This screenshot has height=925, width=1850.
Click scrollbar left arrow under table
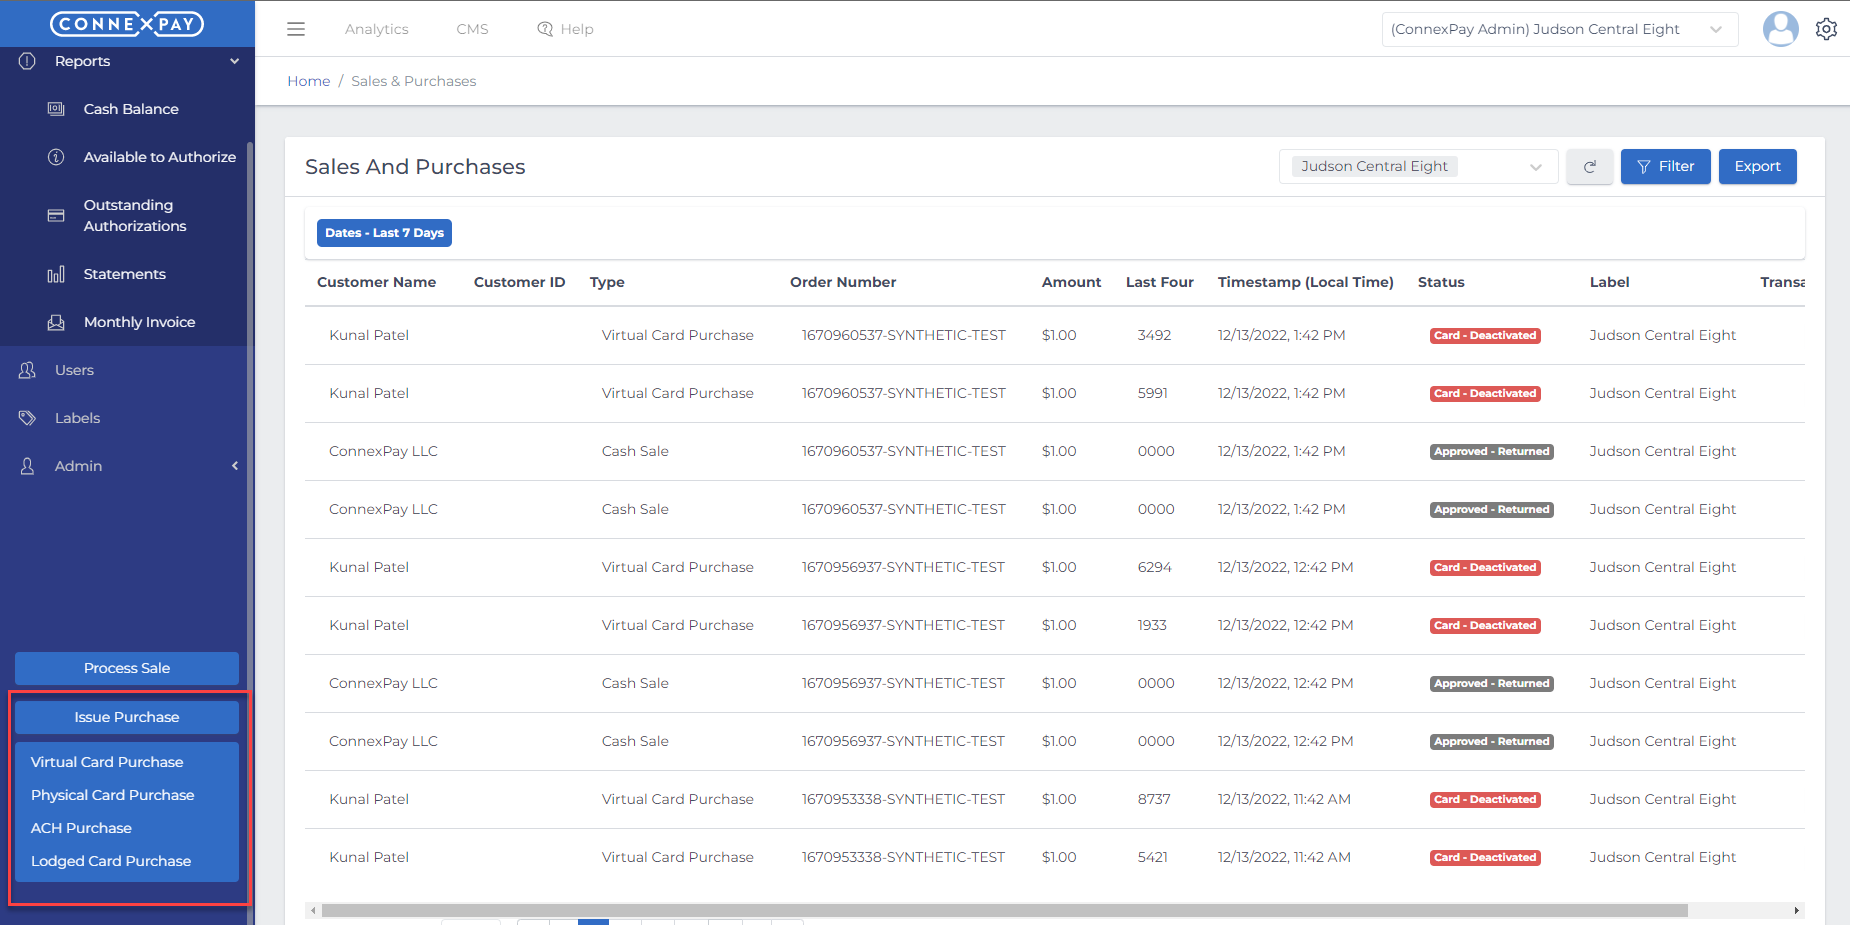pyautogui.click(x=313, y=911)
